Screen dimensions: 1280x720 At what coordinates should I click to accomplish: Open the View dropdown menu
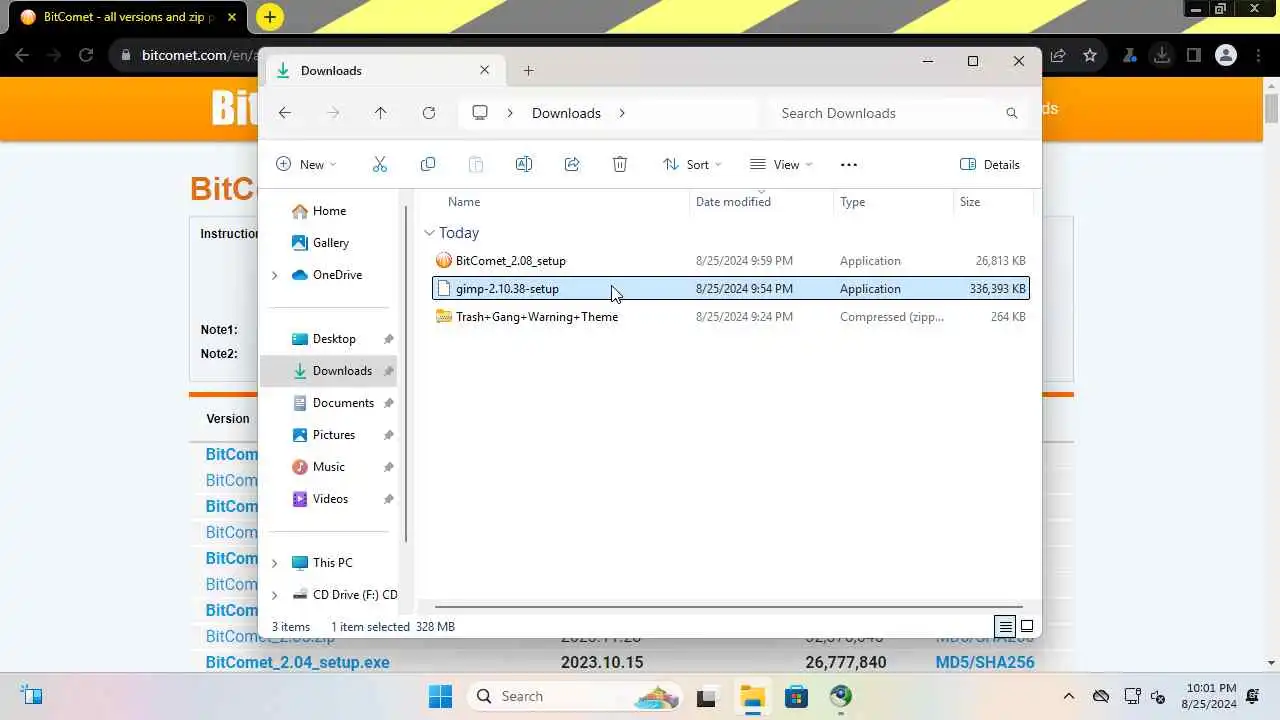[x=781, y=164]
